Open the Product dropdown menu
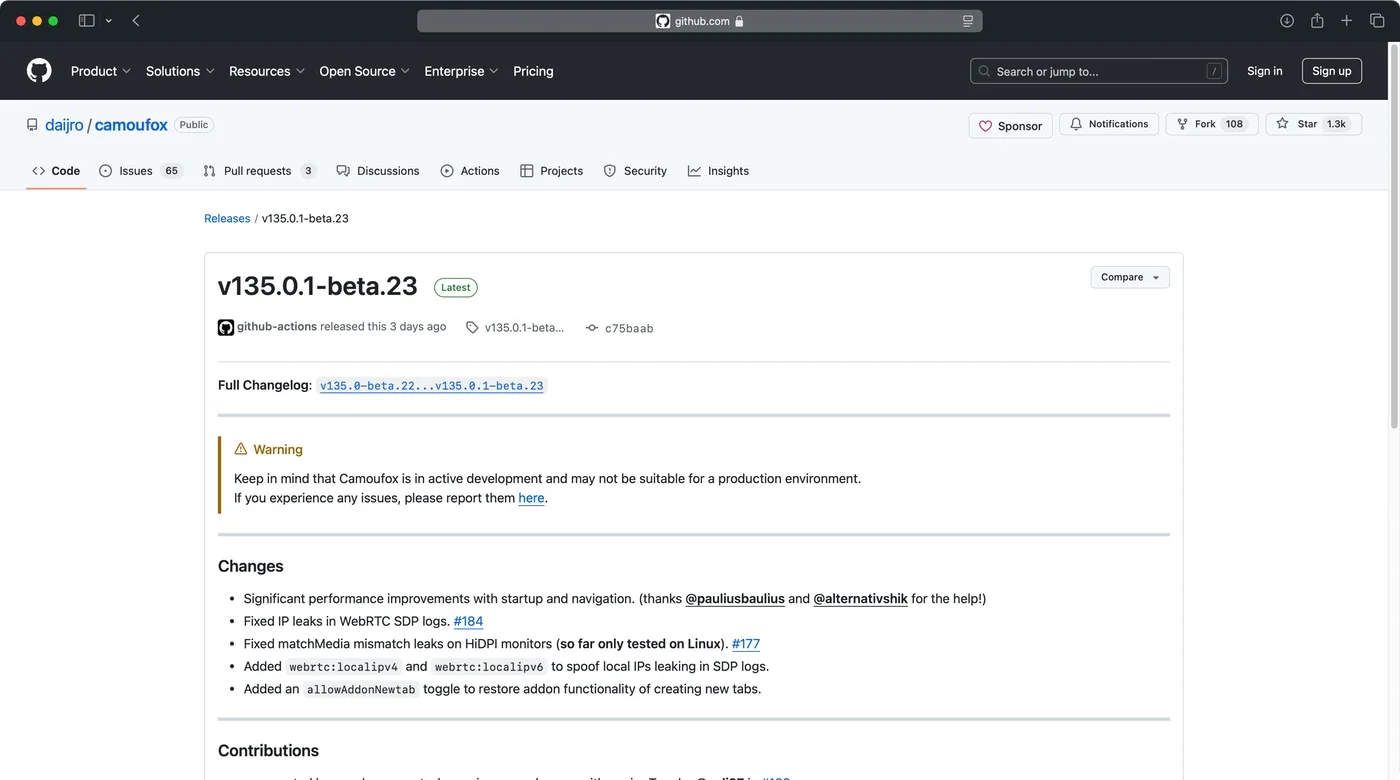This screenshot has width=1400, height=780. click(x=100, y=71)
